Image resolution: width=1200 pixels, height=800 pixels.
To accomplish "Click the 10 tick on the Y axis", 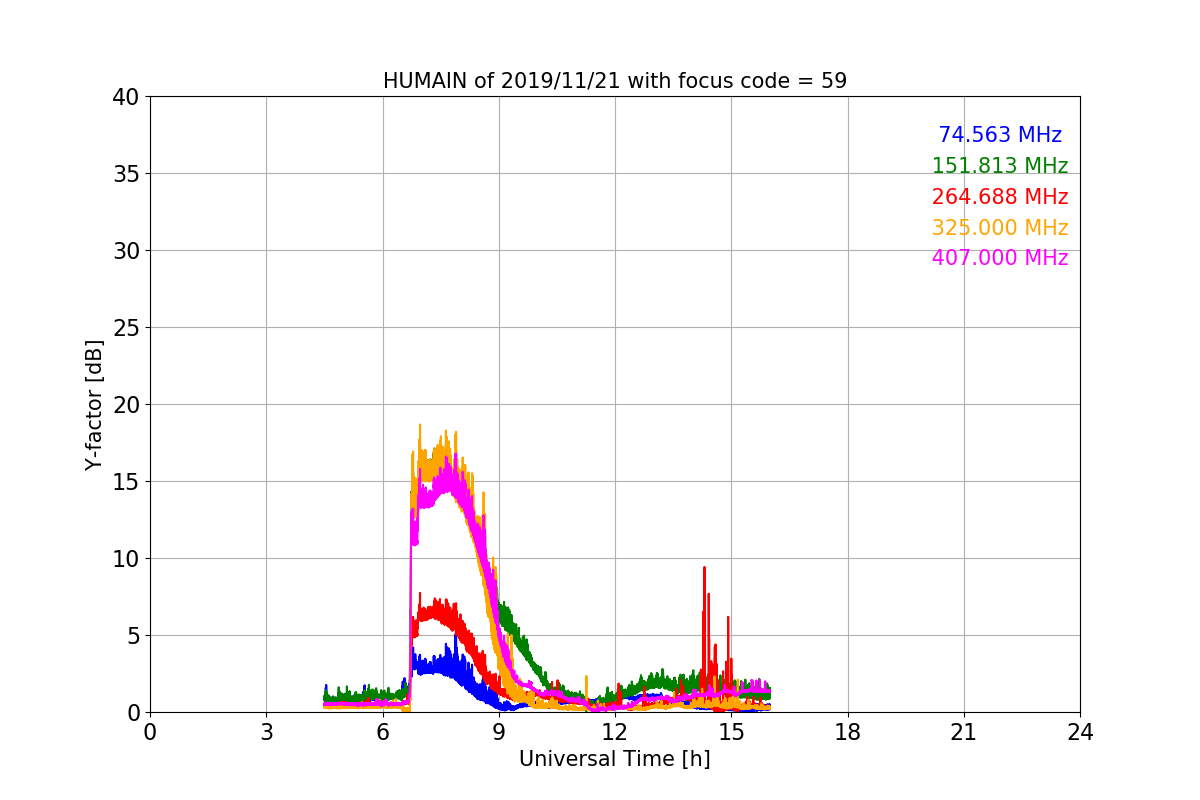I will pos(126,559).
